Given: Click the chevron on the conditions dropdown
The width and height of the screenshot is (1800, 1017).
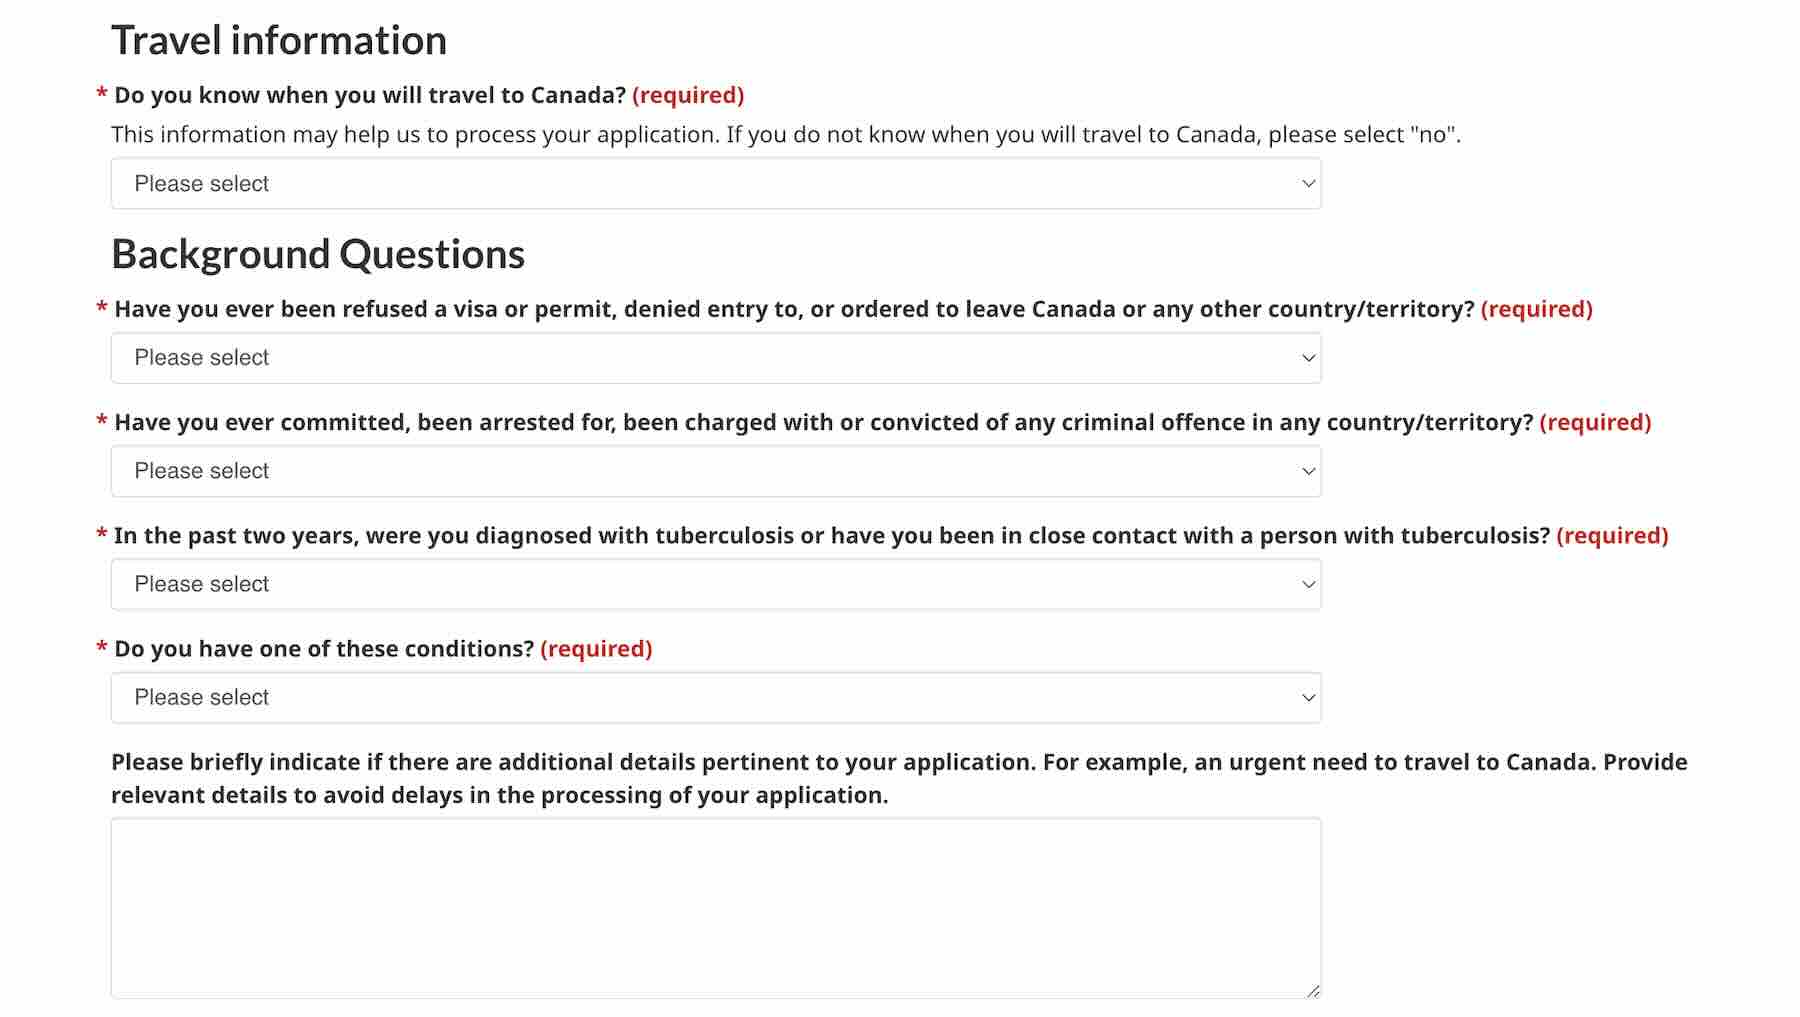Looking at the screenshot, I should tap(1308, 697).
